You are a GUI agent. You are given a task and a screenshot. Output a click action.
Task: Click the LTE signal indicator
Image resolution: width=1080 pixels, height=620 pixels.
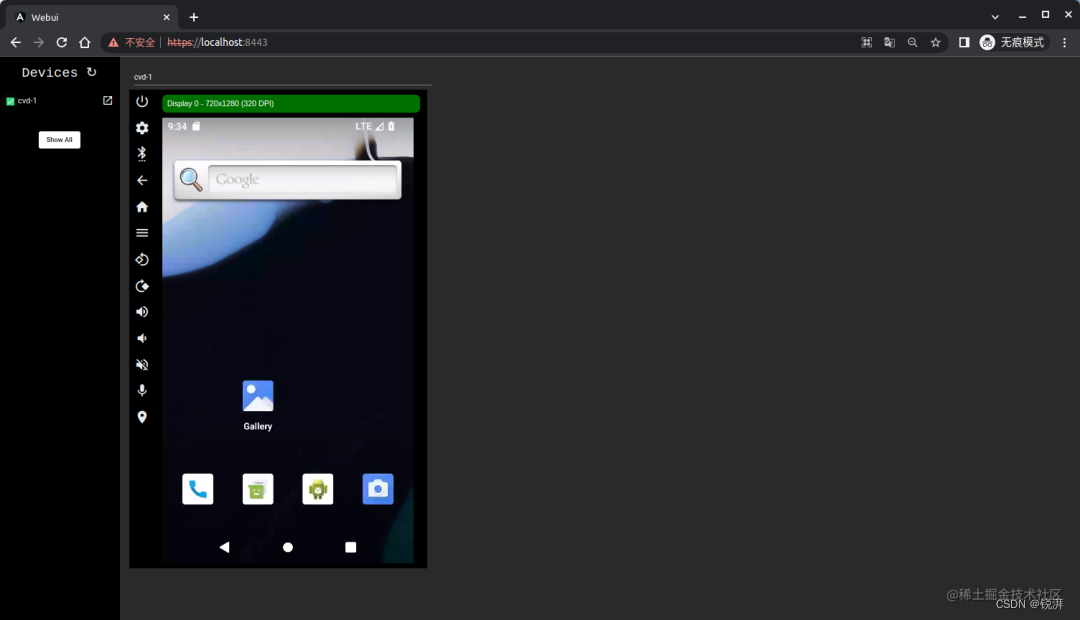pos(363,126)
